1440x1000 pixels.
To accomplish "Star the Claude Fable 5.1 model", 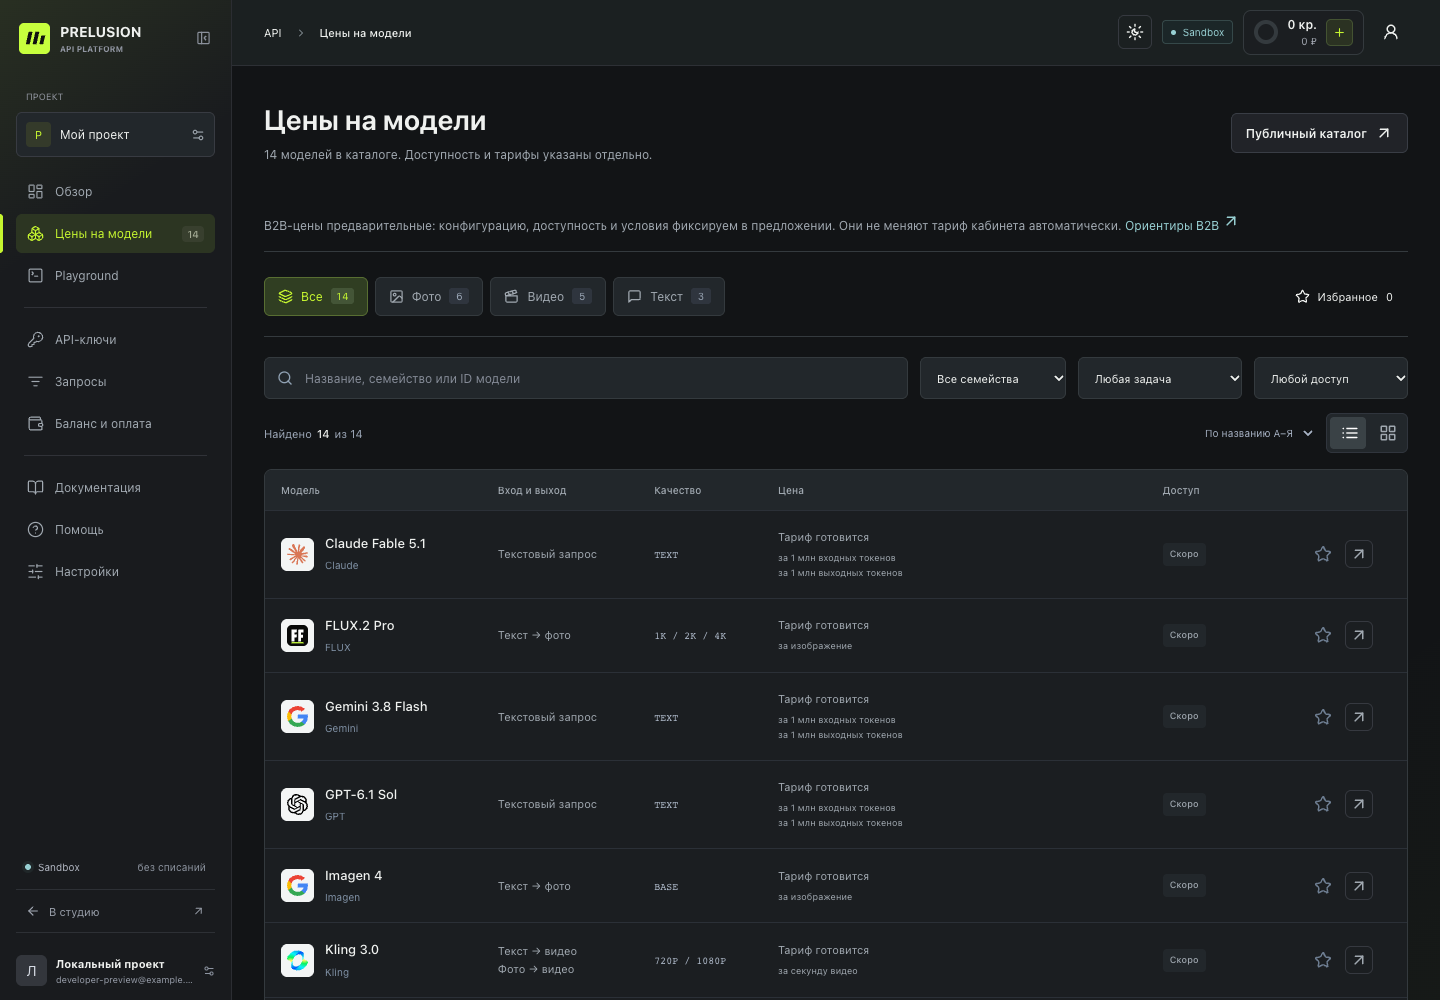I will coord(1323,554).
